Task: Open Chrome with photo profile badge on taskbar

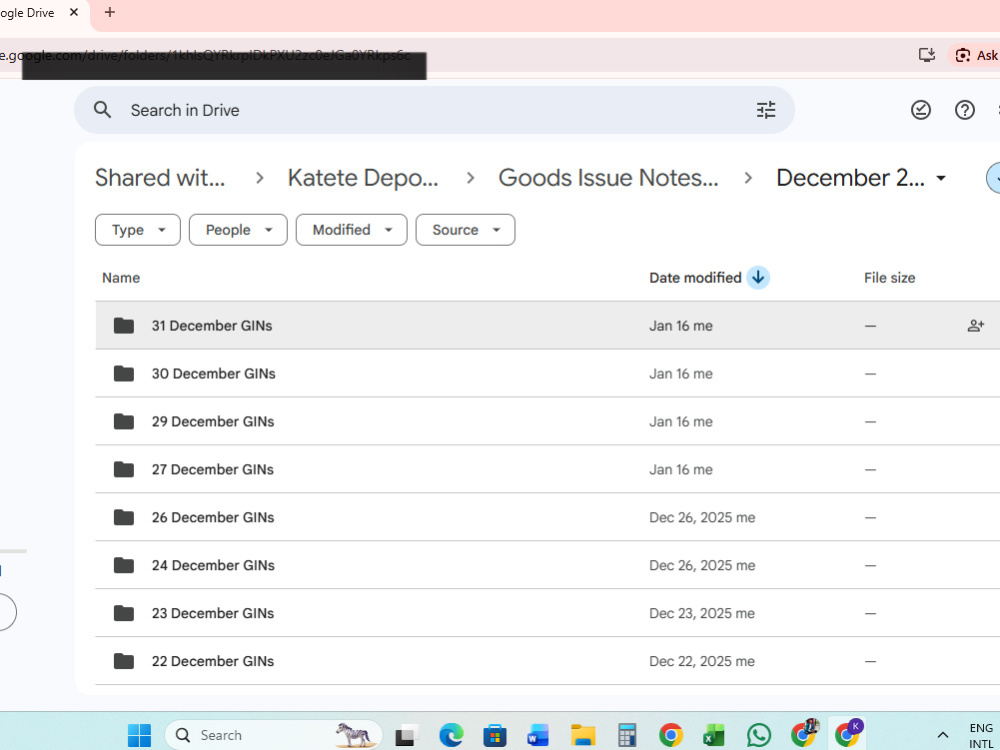Action: pos(804,734)
